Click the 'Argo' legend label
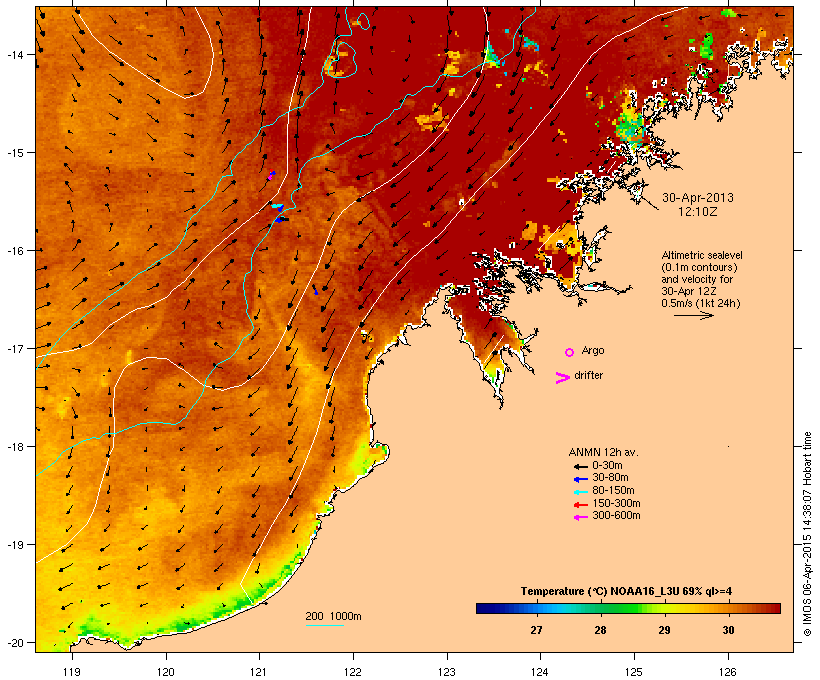 pyautogui.click(x=593, y=350)
